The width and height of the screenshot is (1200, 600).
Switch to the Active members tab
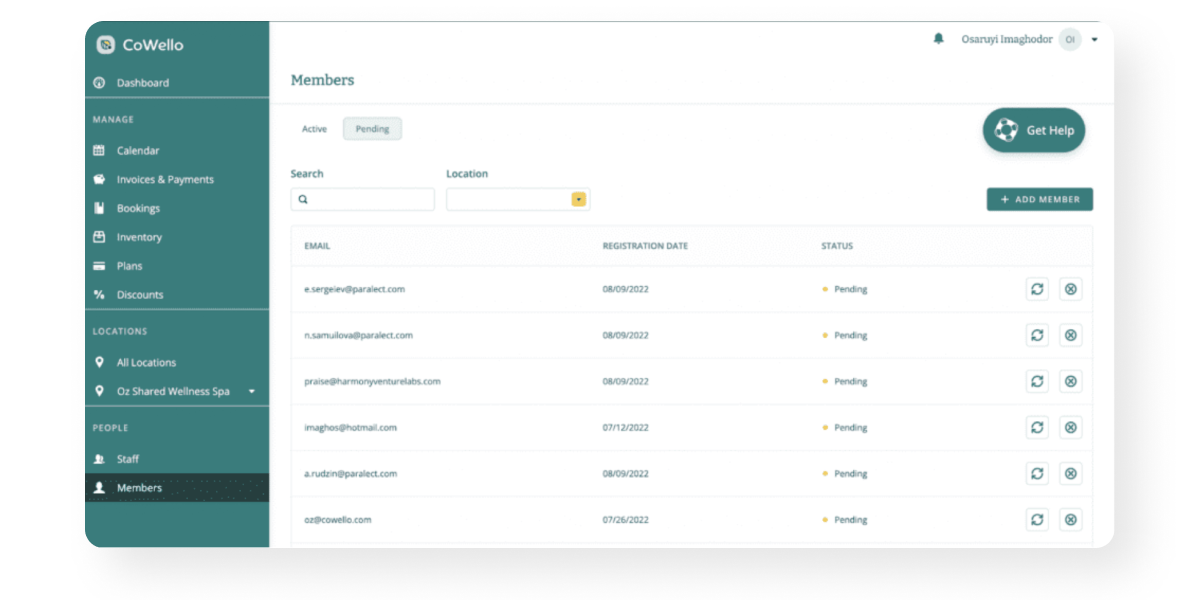[314, 129]
